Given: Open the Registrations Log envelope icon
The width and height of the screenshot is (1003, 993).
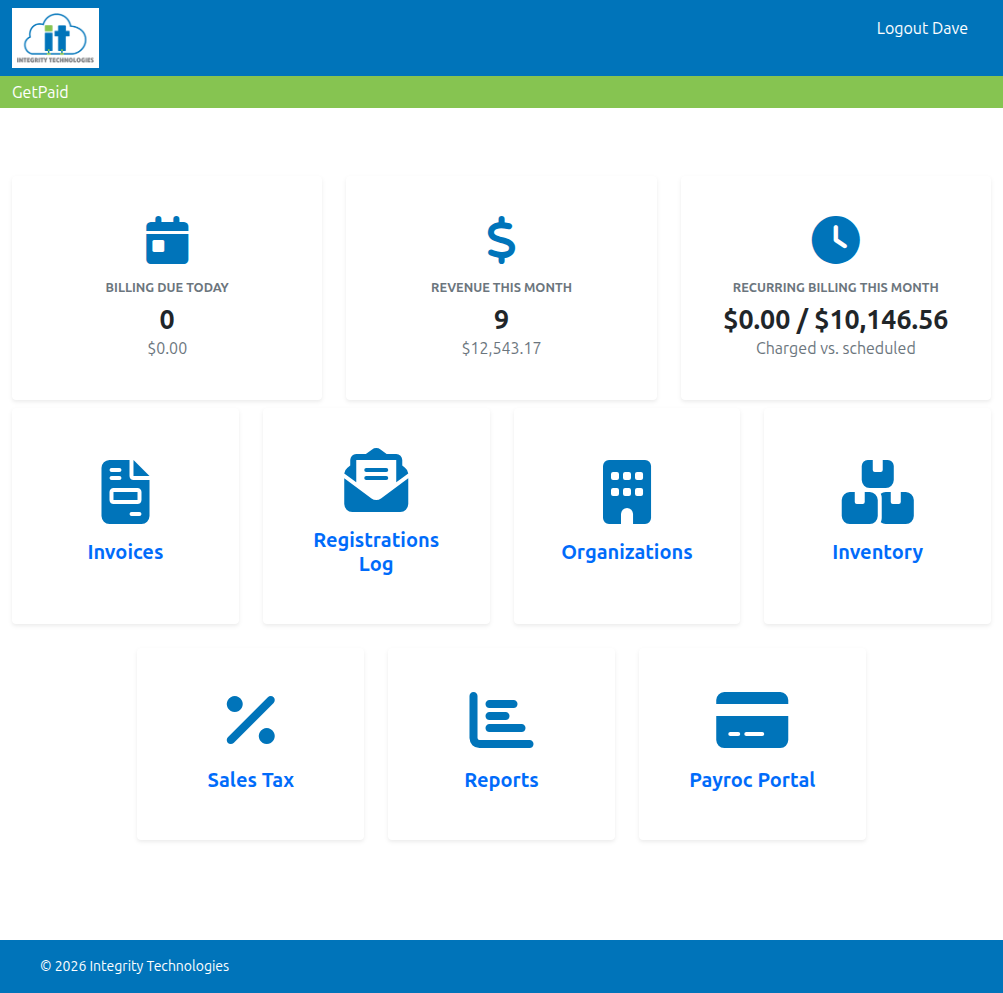Looking at the screenshot, I should pos(376,480).
